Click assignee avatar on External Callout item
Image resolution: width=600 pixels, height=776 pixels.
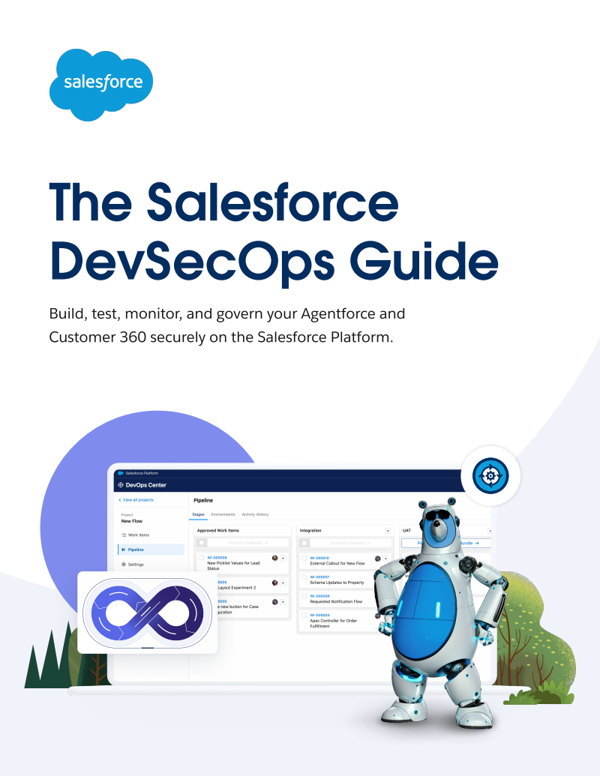point(378,559)
